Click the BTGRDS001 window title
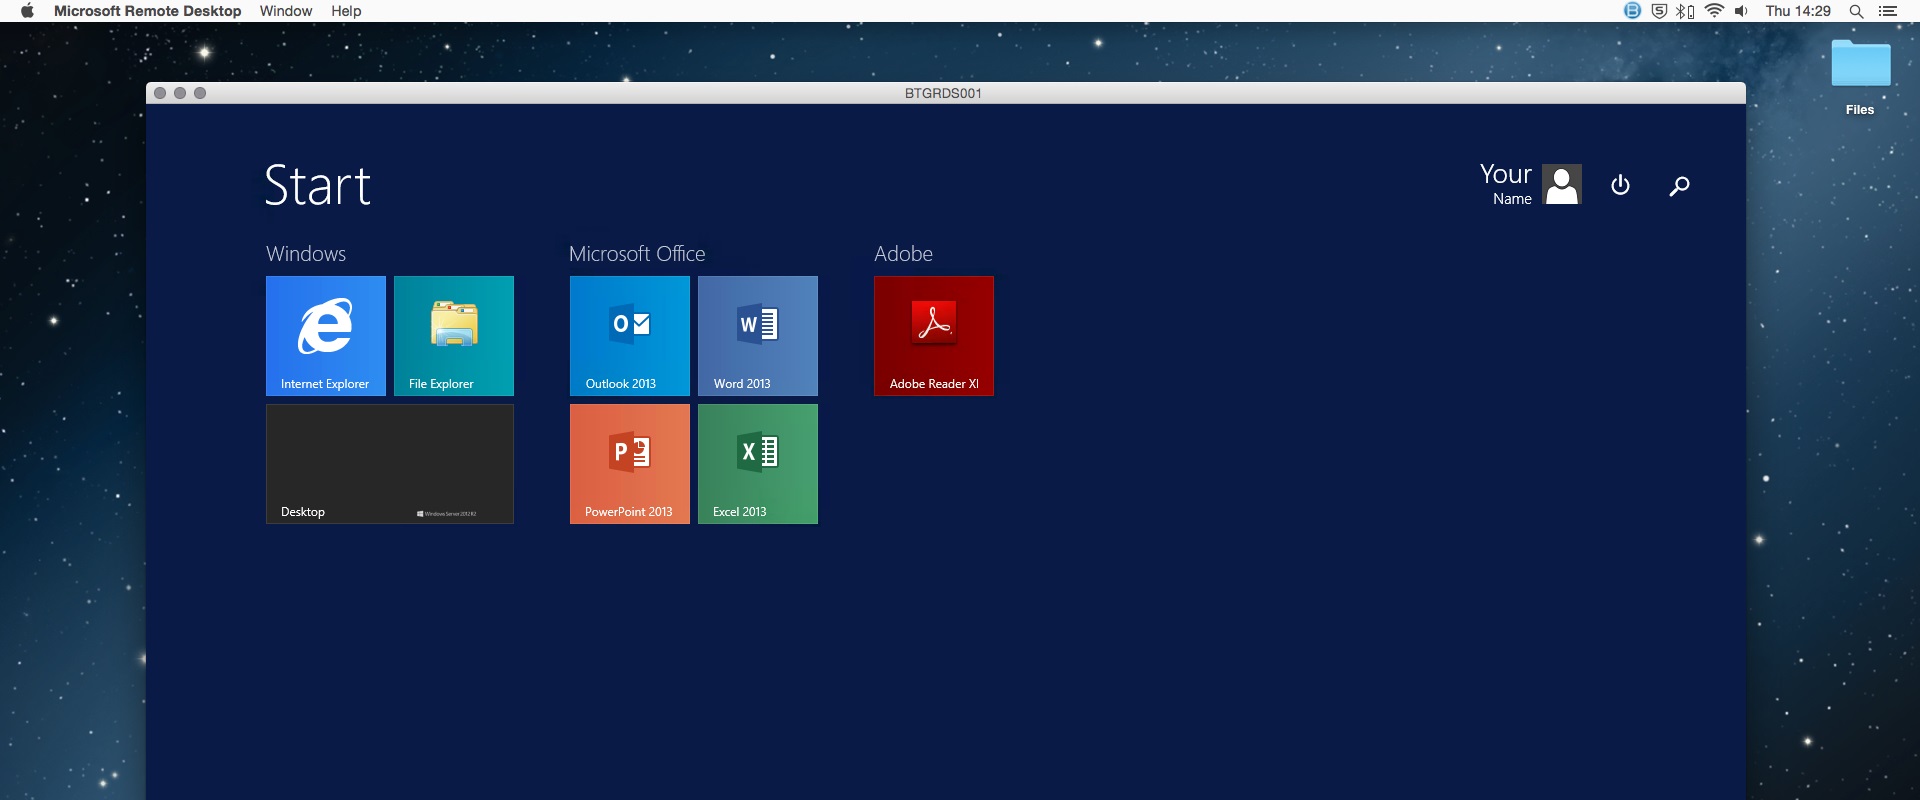Image resolution: width=1920 pixels, height=800 pixels. tap(943, 93)
